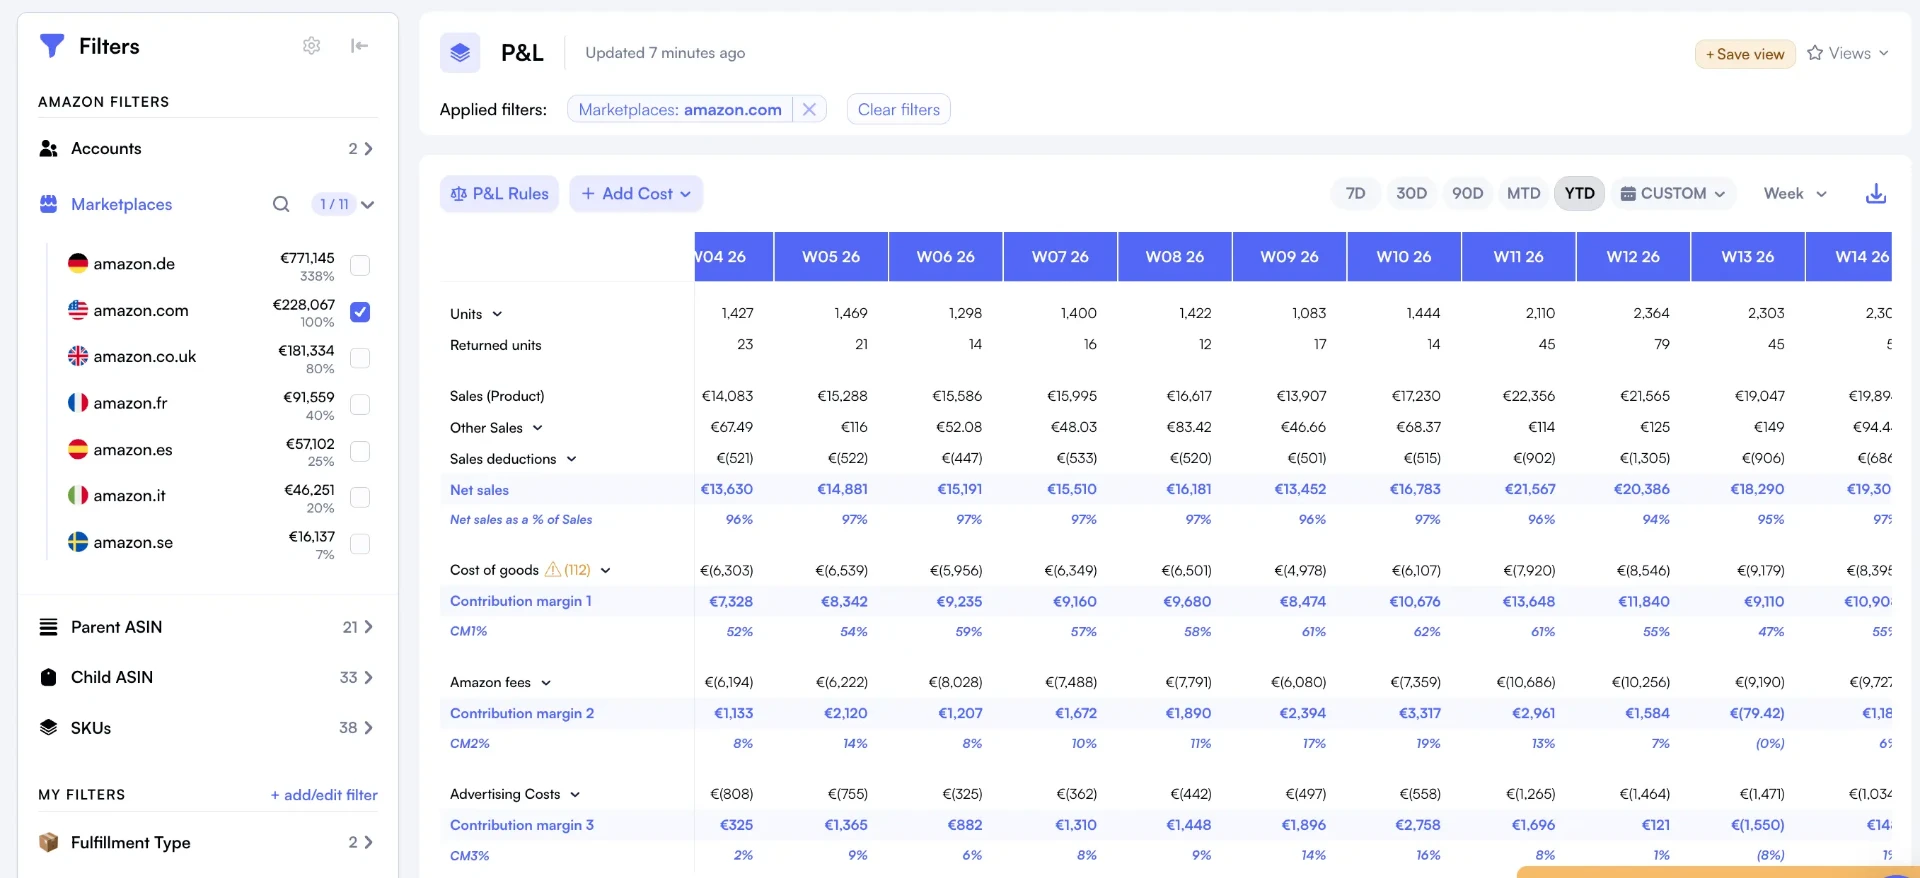Click the Accounts people icon
Image resolution: width=1920 pixels, height=878 pixels.
pos(48,149)
